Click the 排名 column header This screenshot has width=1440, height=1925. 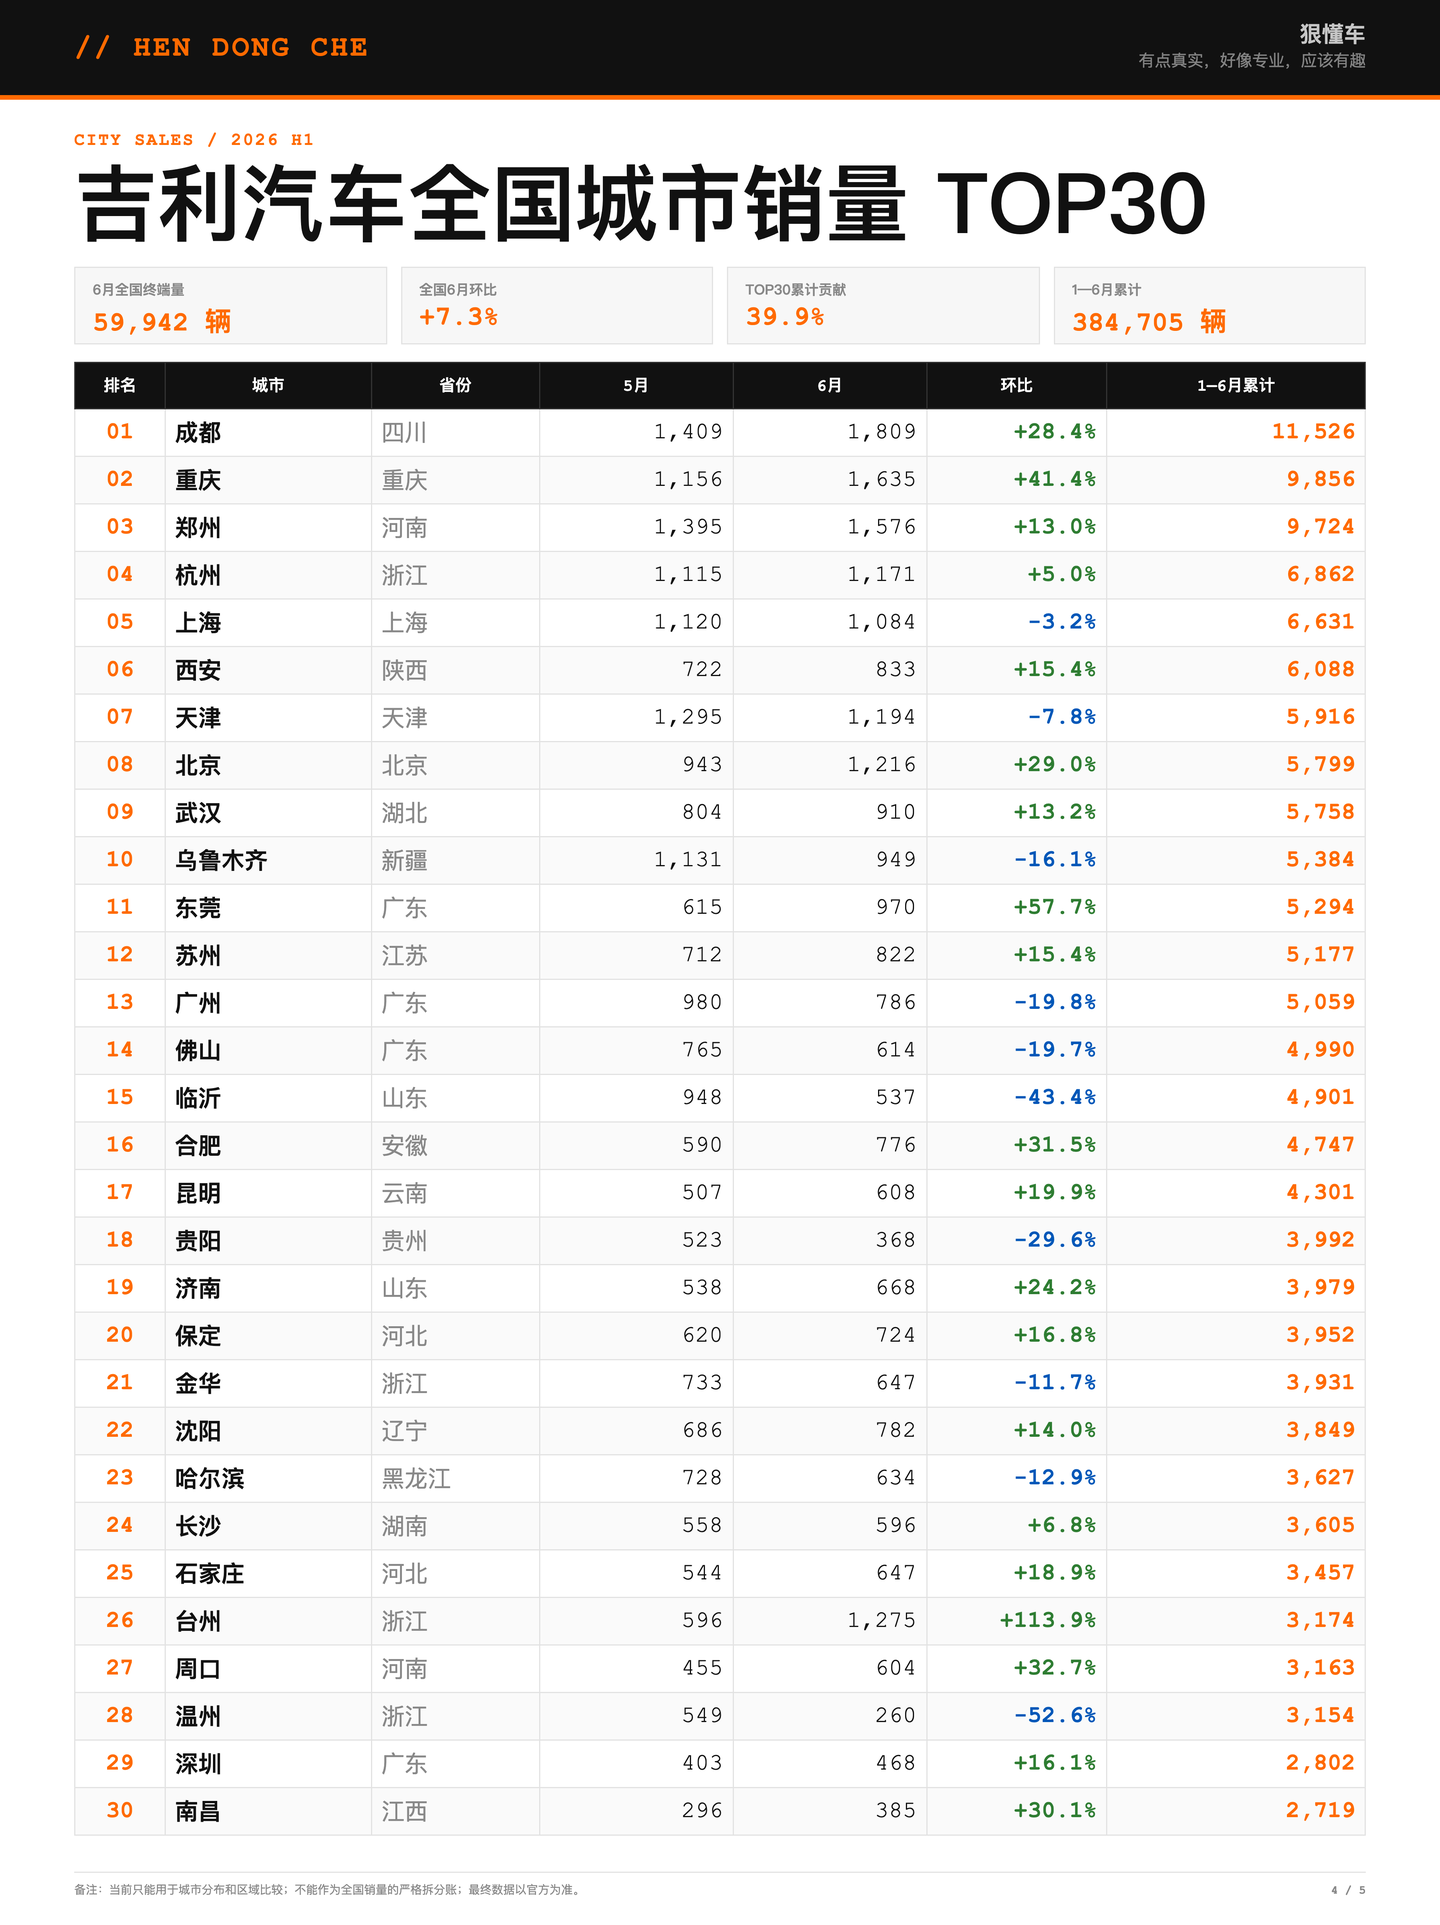120,385
